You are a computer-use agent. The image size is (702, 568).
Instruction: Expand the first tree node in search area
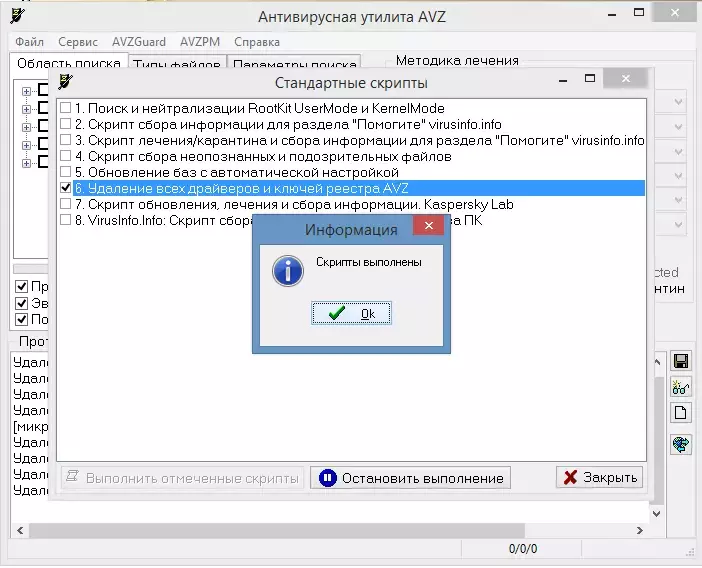point(26,91)
